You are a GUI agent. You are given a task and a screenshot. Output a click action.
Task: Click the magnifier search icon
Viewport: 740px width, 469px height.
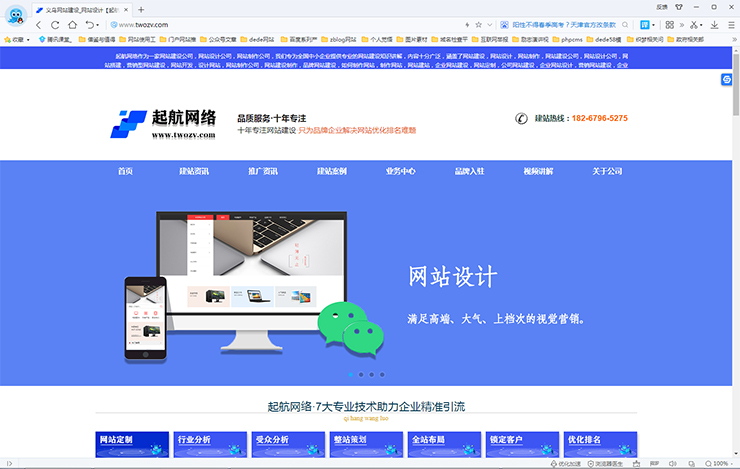(625, 25)
